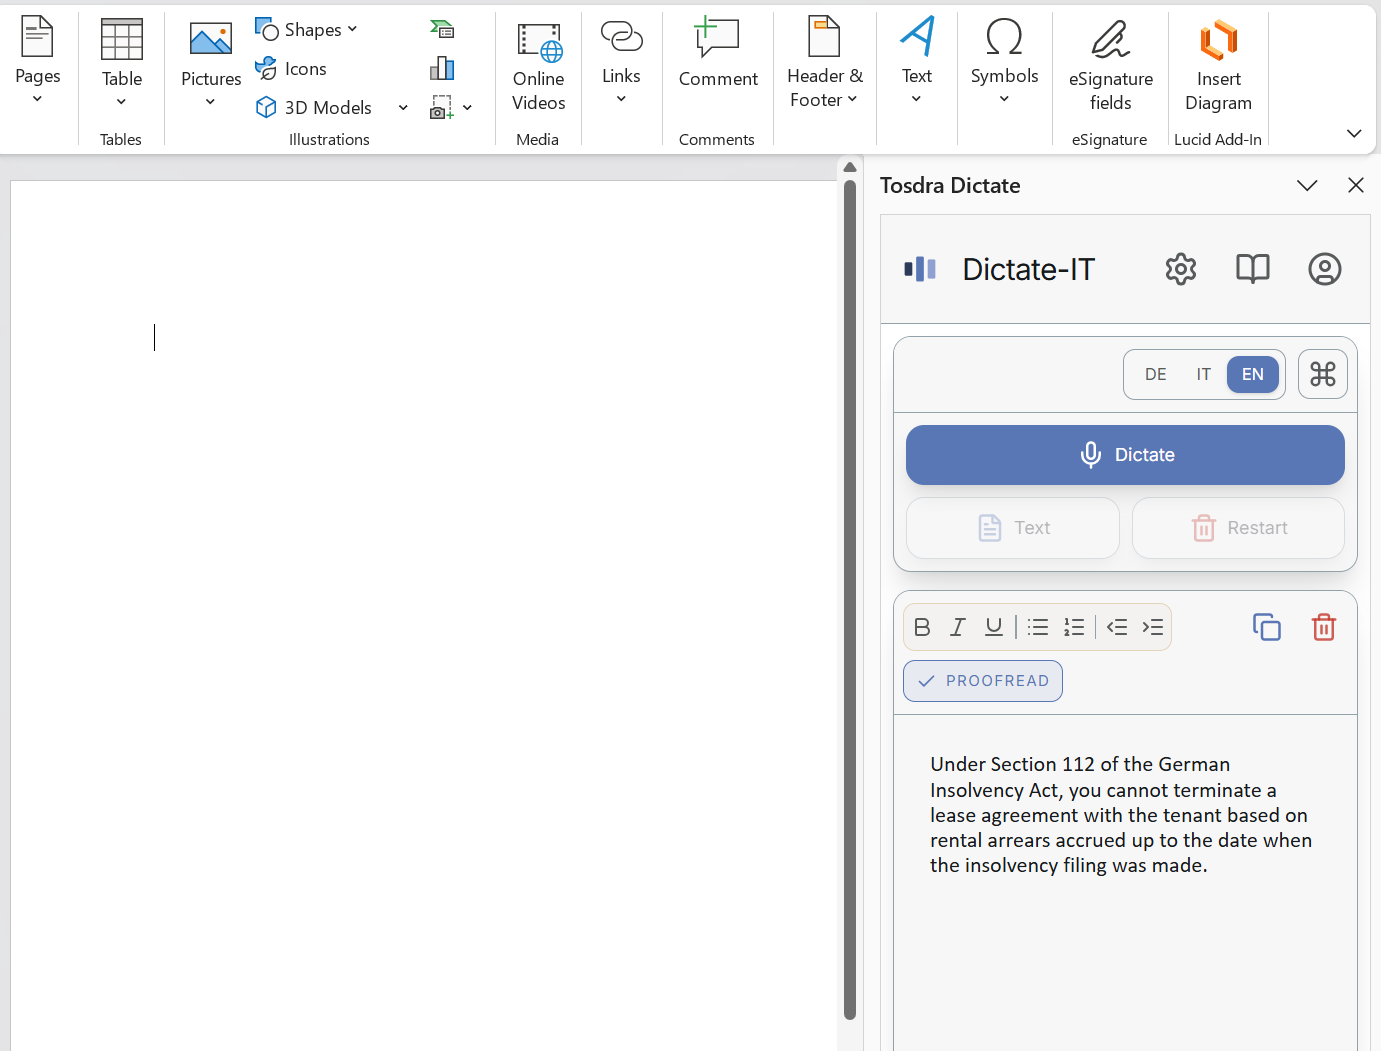The width and height of the screenshot is (1381, 1051).
Task: Expand the Shapes gallery
Action: [306, 29]
